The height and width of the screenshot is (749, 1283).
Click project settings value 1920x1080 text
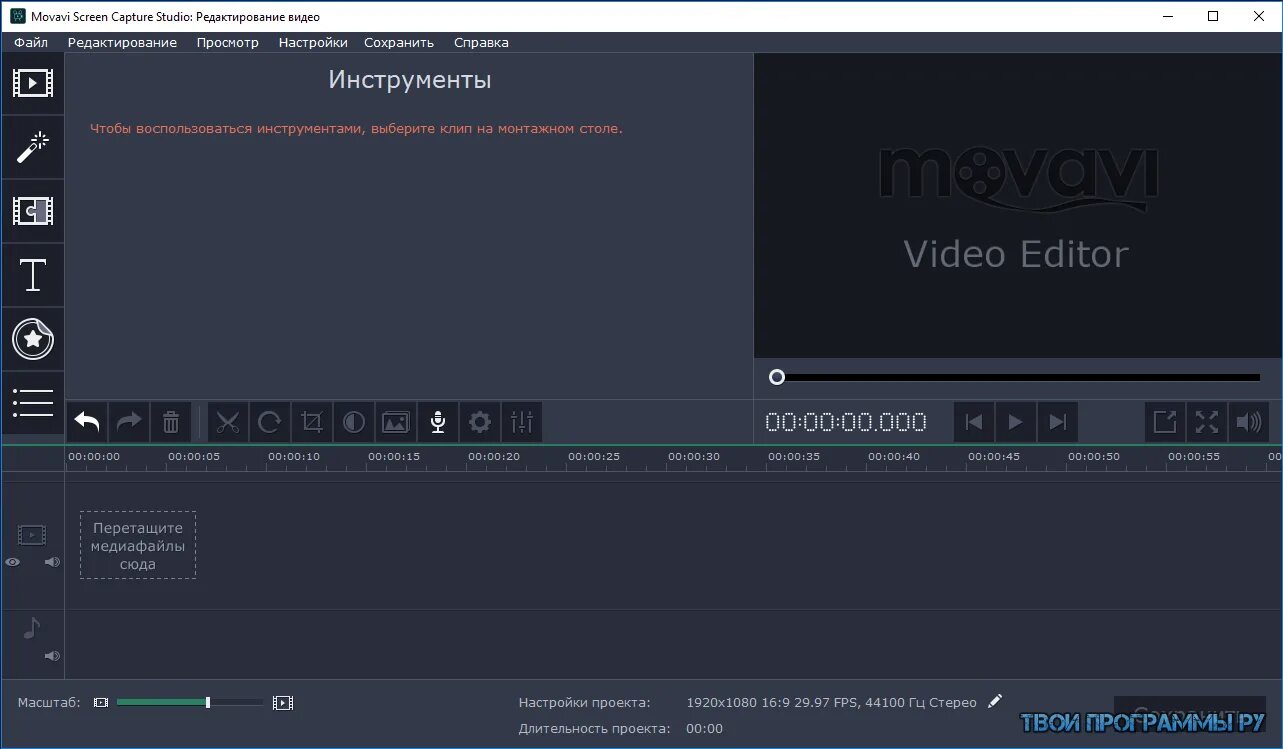832,703
